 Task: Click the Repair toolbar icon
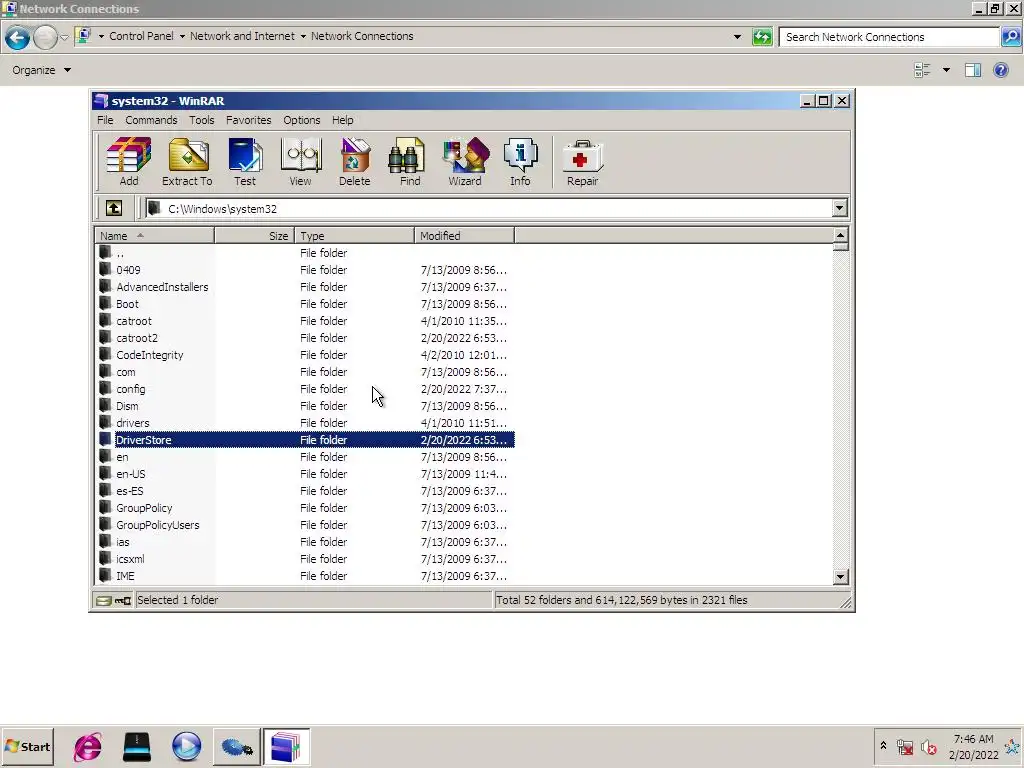coord(583,162)
